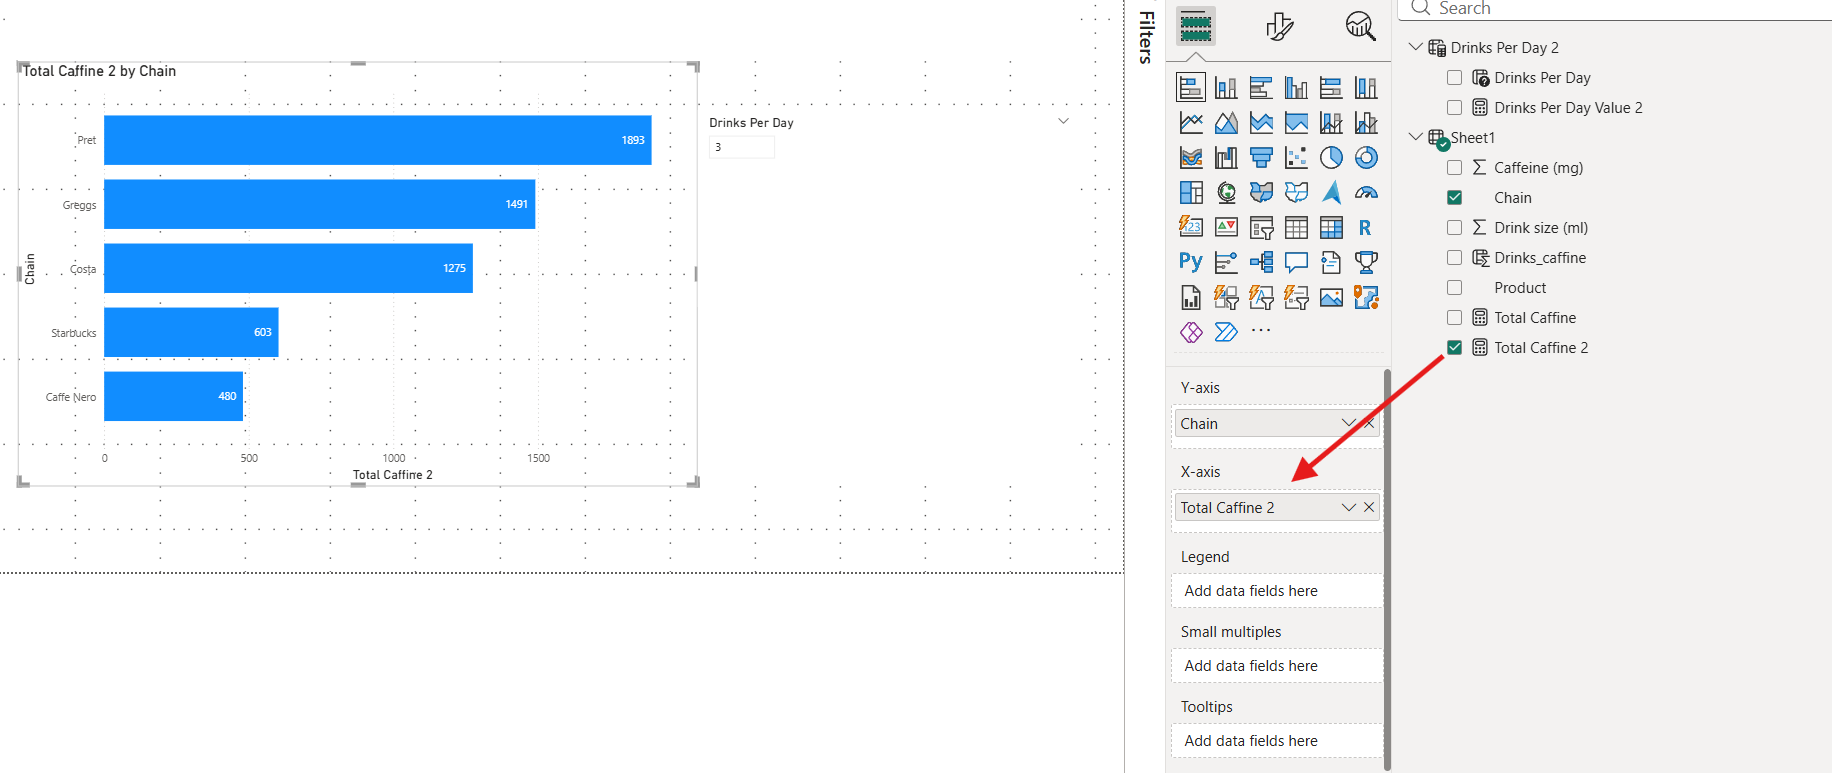Select the Waterfall chart visual
The image size is (1832, 773).
pos(1226,158)
